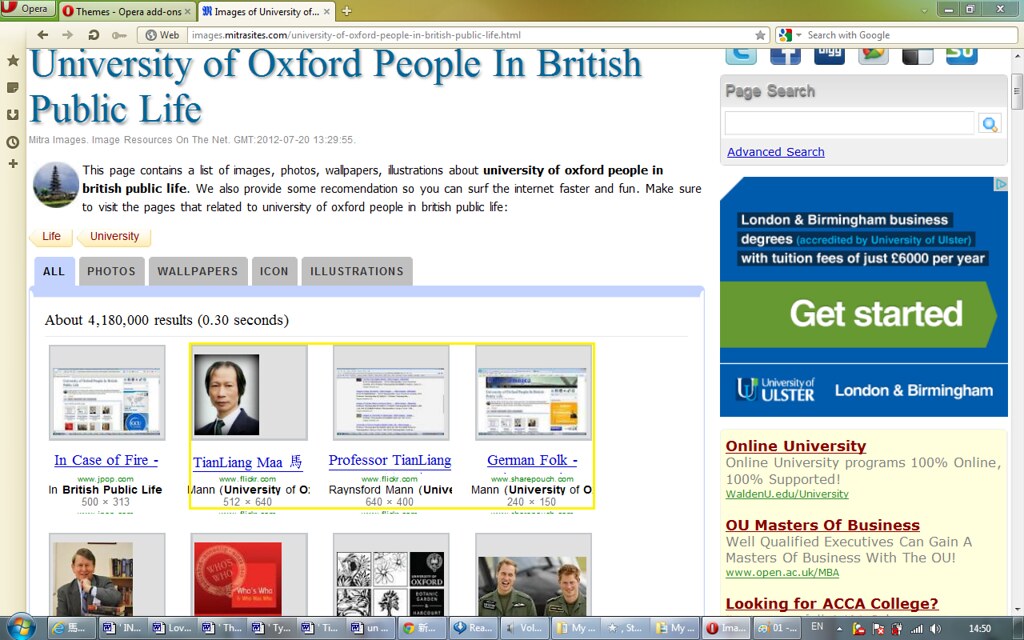The height and width of the screenshot is (640, 1024).
Task: Select the Life tag
Action: [x=51, y=236]
